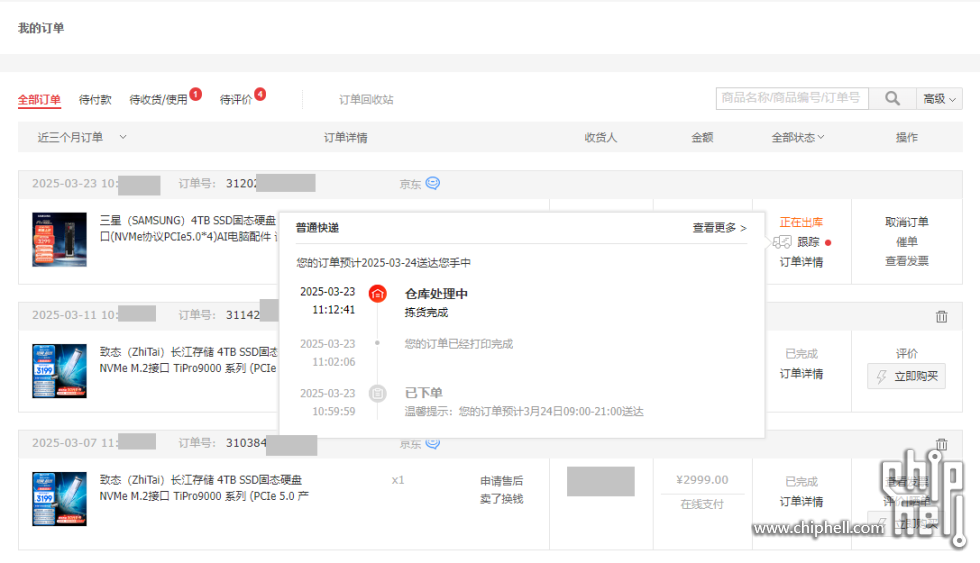Click the delivery truck tracking icon

pyautogui.click(x=782, y=242)
